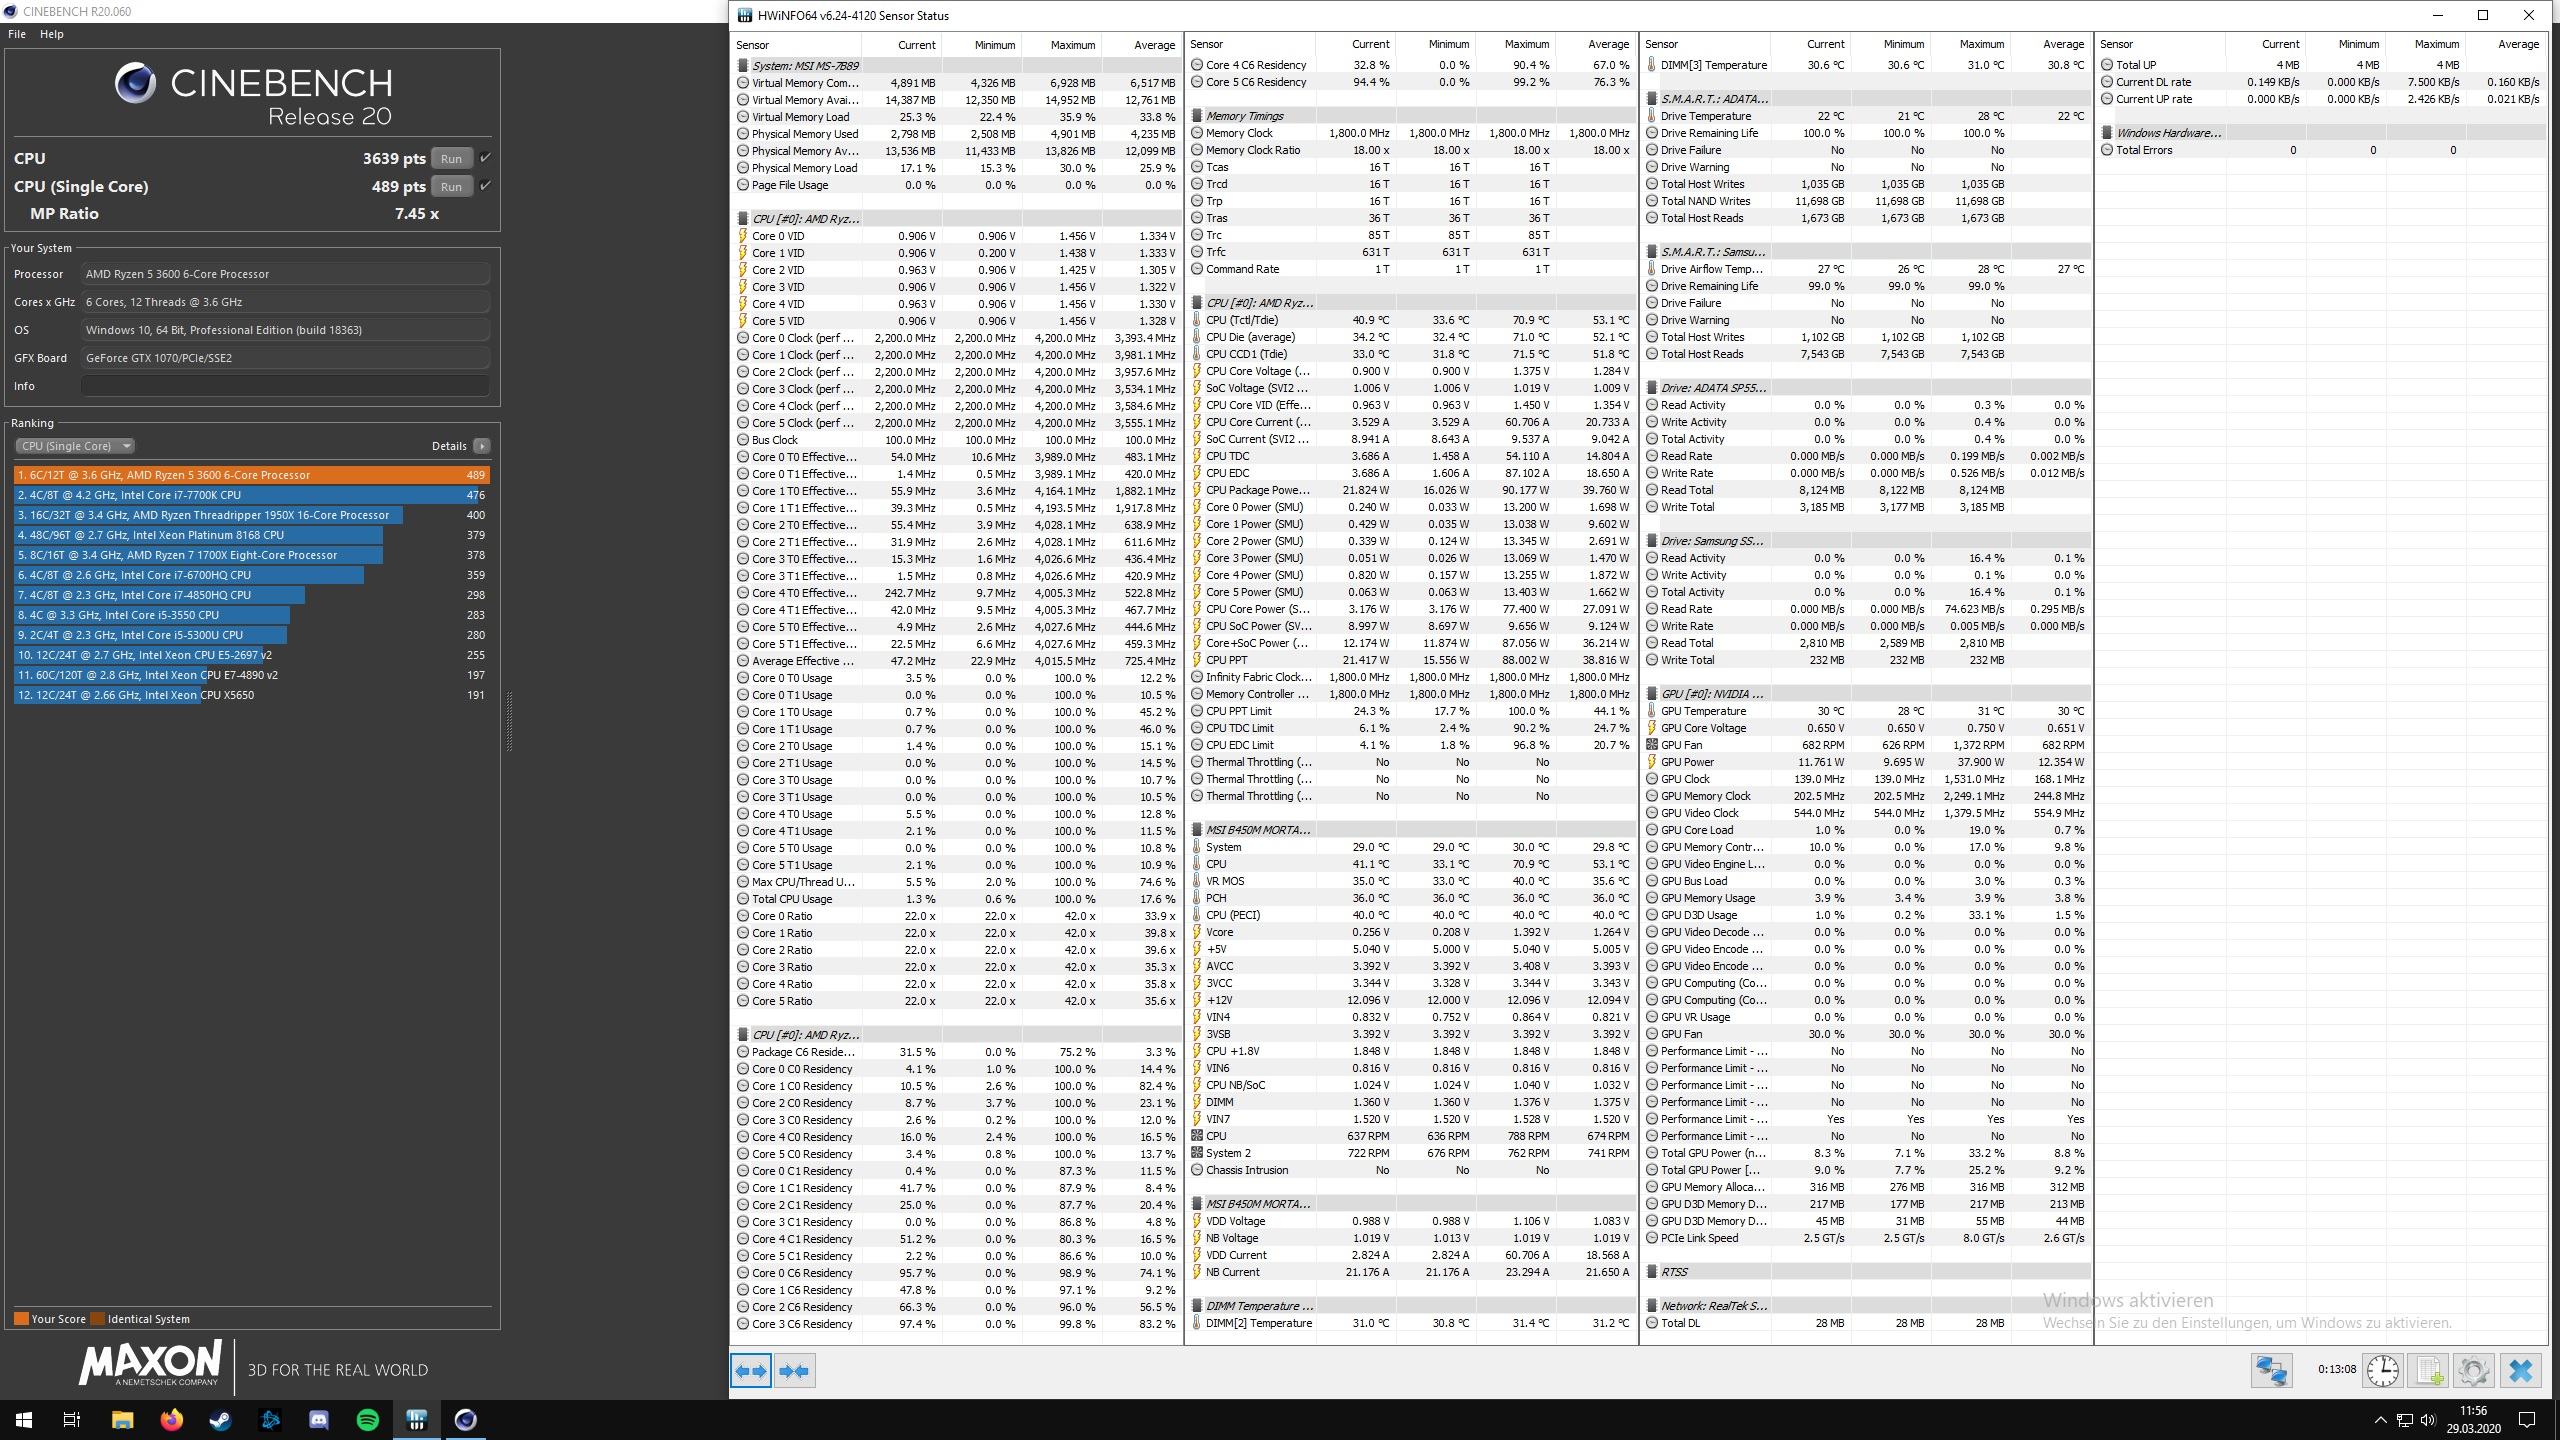Image resolution: width=2560 pixels, height=1440 pixels.
Task: Click the Info input field in Your System
Action: [x=285, y=386]
